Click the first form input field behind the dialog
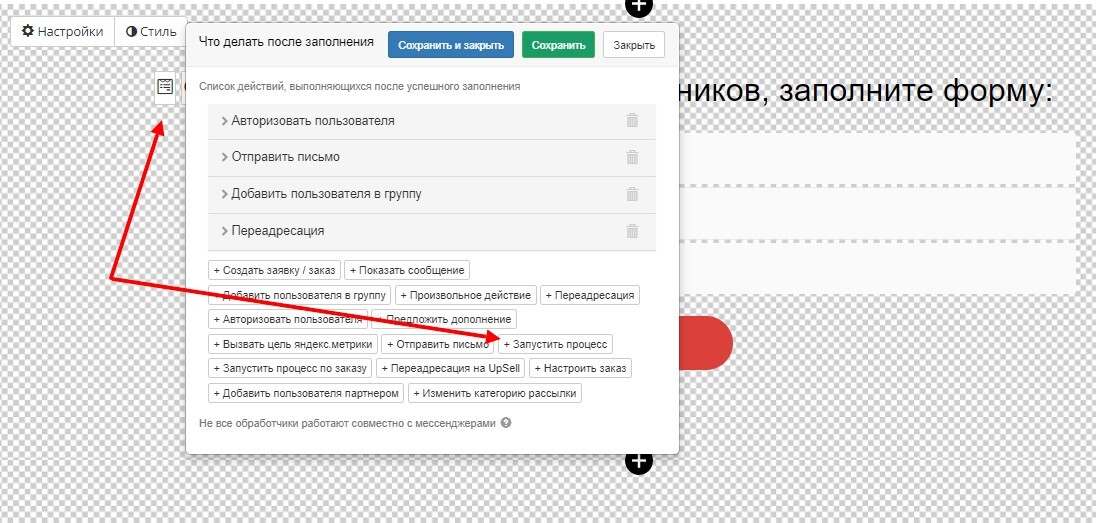This screenshot has width=1096, height=523. pyautogui.click(x=877, y=159)
